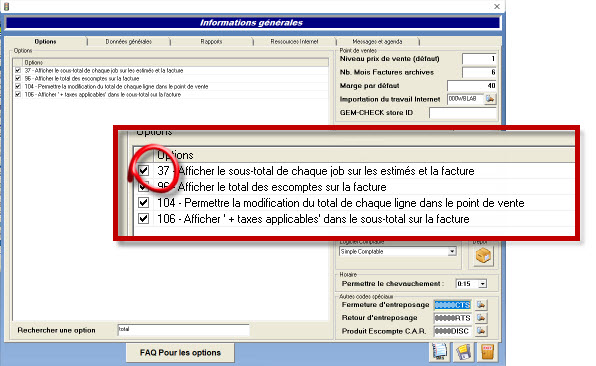Image resolution: width=596 pixels, height=366 pixels.
Task: Select row "106 - Afficher ' + taxes applicables'"
Action: tap(171, 94)
